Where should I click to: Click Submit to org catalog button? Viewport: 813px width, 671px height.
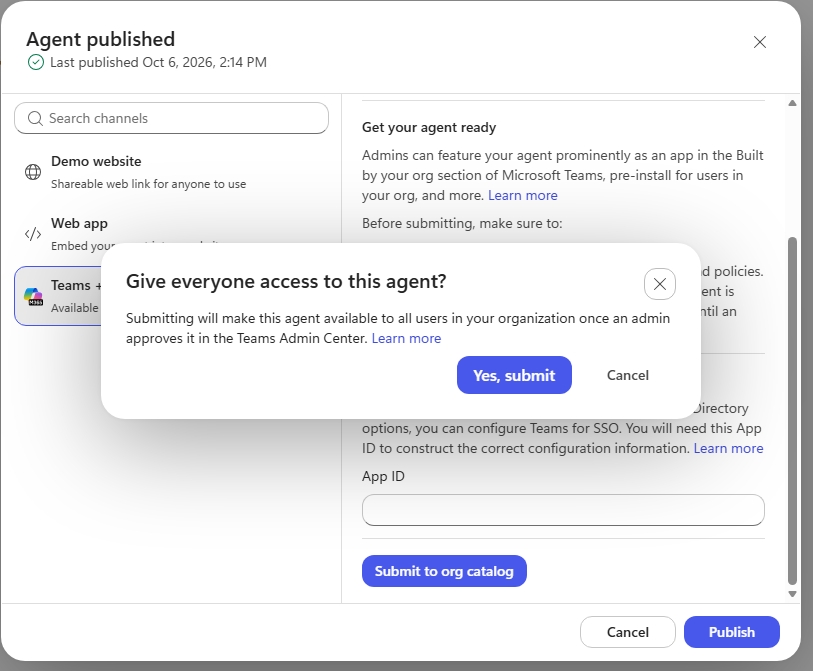point(444,571)
